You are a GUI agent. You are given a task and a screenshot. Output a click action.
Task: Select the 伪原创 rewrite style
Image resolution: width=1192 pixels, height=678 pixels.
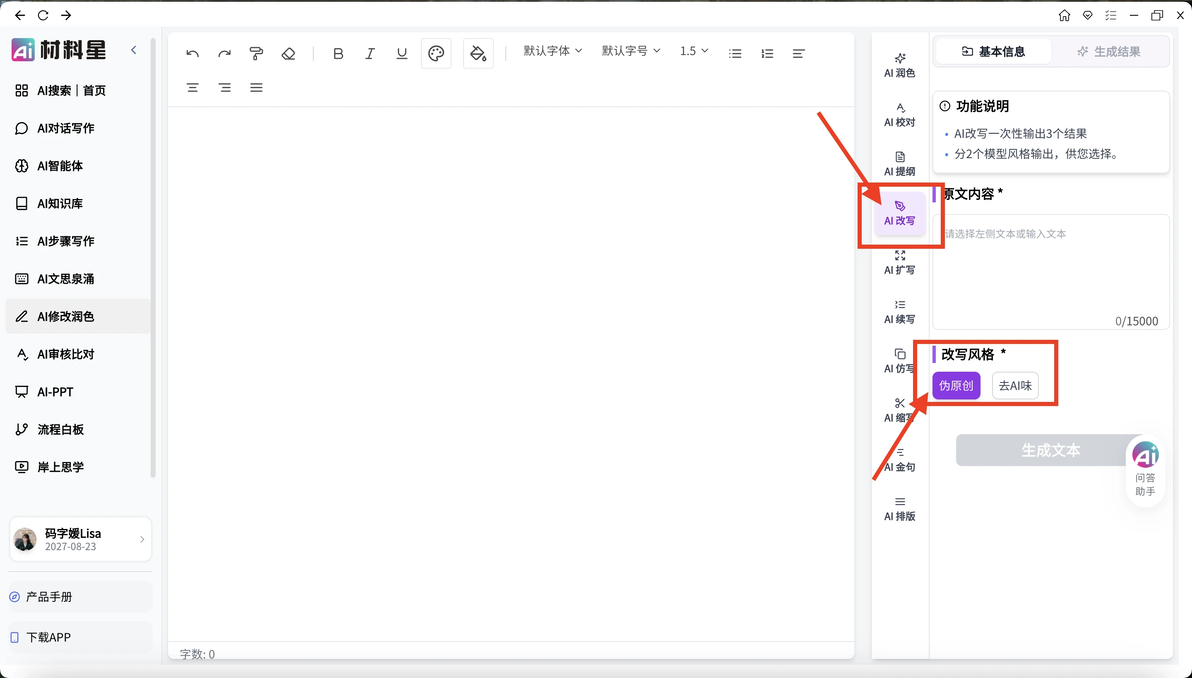pyautogui.click(x=956, y=385)
